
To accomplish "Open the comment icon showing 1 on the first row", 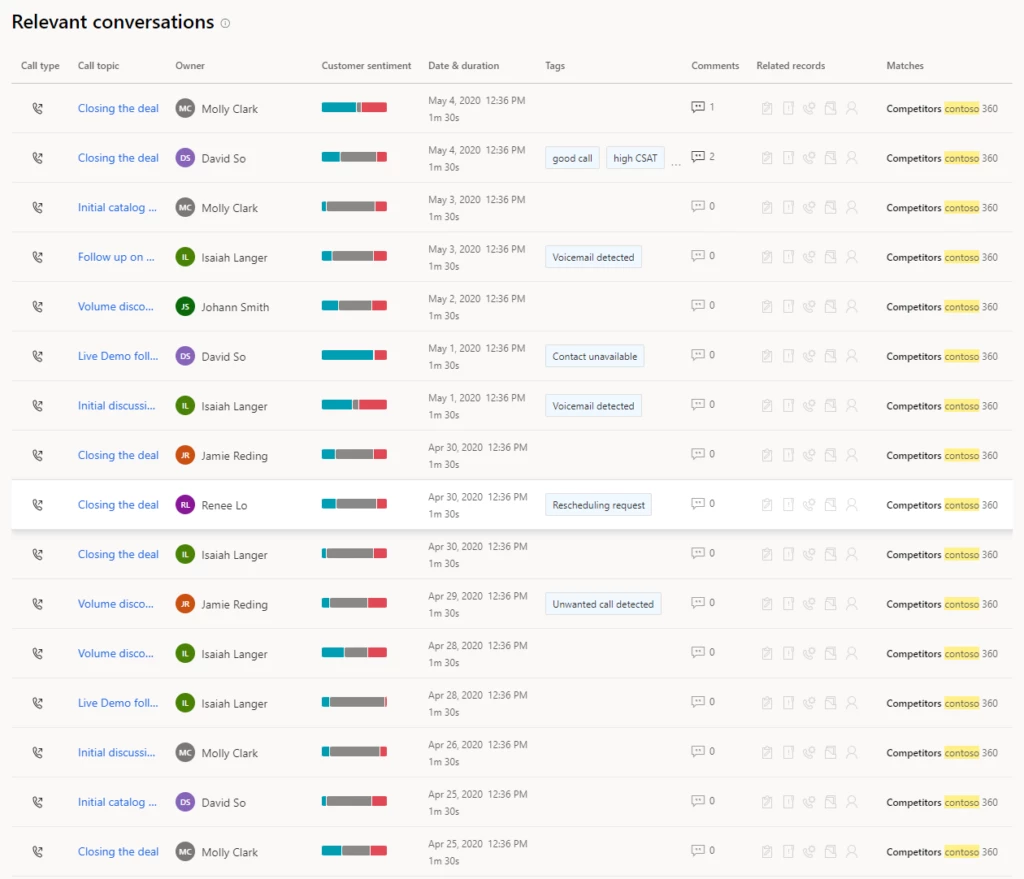I will (700, 107).
